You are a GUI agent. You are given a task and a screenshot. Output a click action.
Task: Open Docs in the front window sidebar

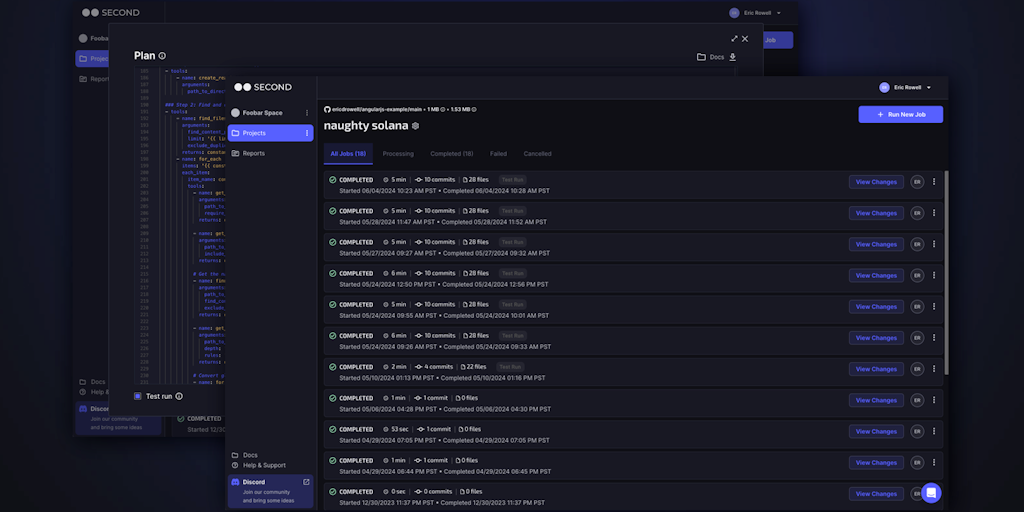245,455
